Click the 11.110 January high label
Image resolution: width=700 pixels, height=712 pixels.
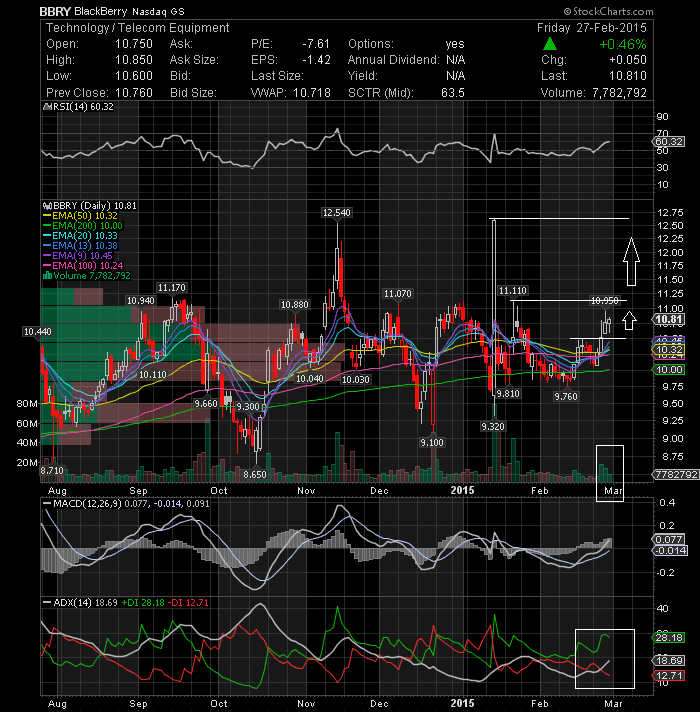click(x=513, y=291)
